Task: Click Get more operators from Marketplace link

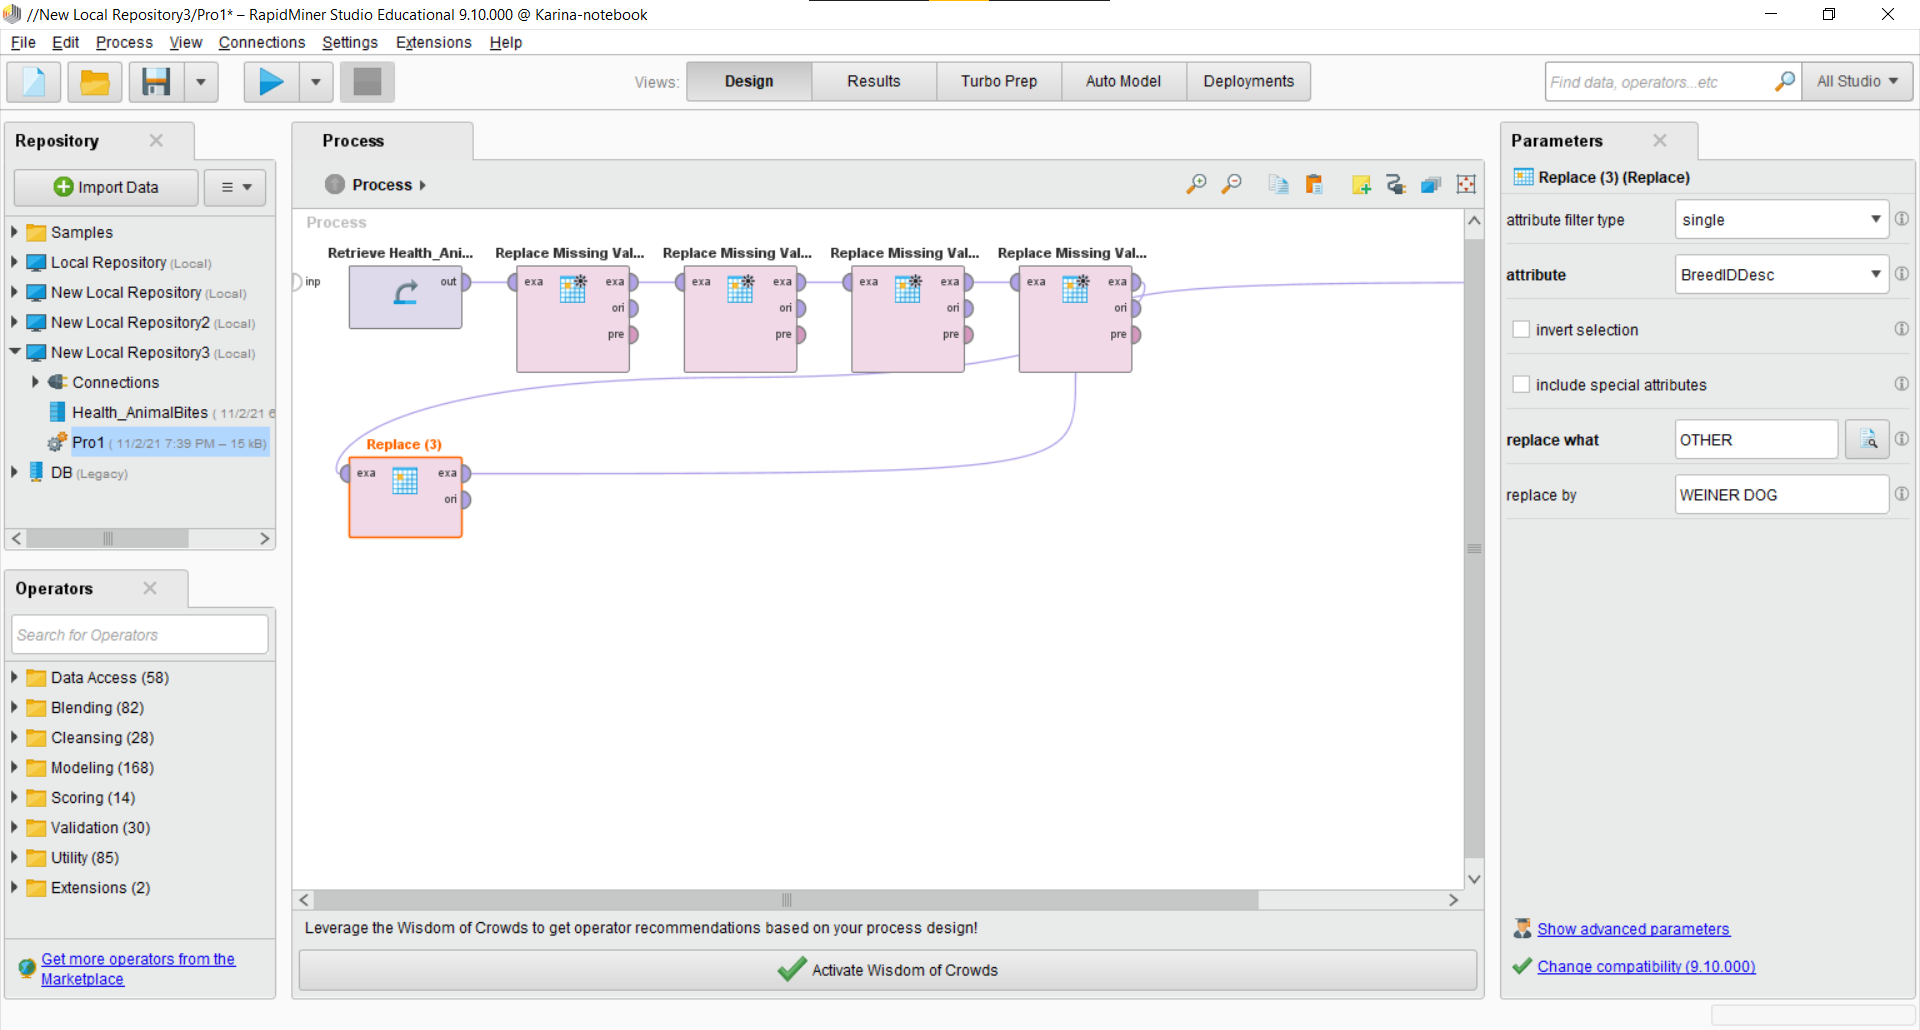Action: point(138,969)
